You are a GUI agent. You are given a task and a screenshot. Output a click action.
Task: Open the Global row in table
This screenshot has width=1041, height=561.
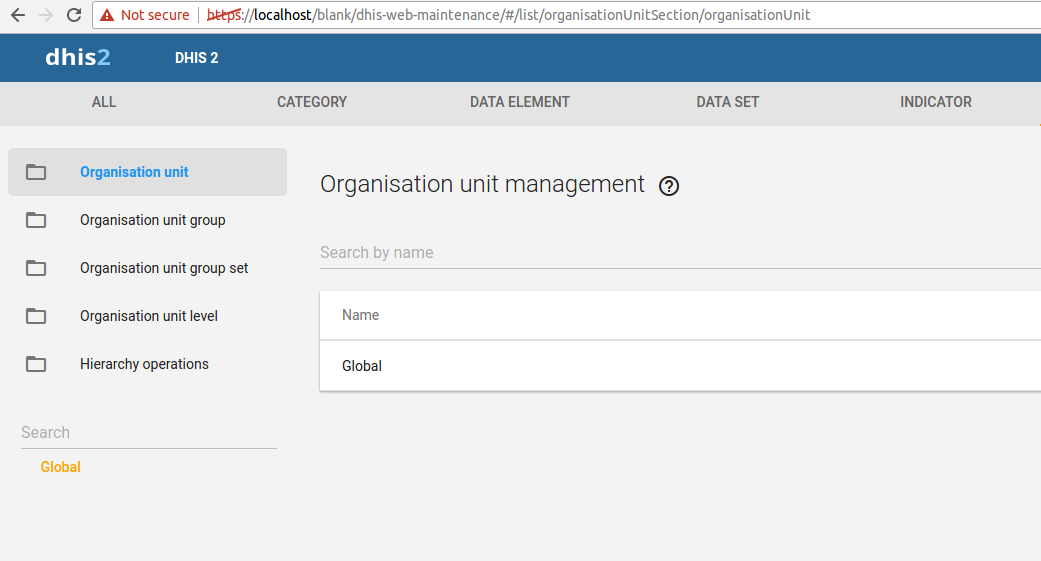(362, 366)
